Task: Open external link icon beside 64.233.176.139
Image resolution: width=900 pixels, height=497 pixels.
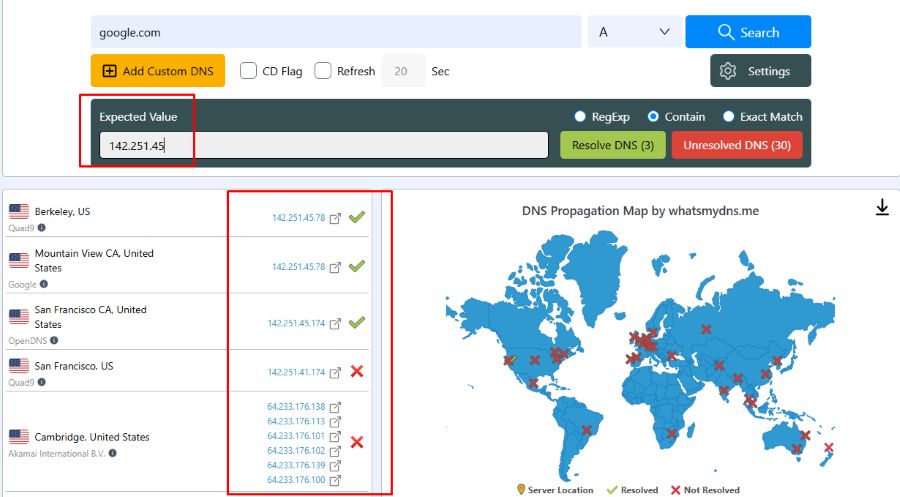Action: click(335, 465)
